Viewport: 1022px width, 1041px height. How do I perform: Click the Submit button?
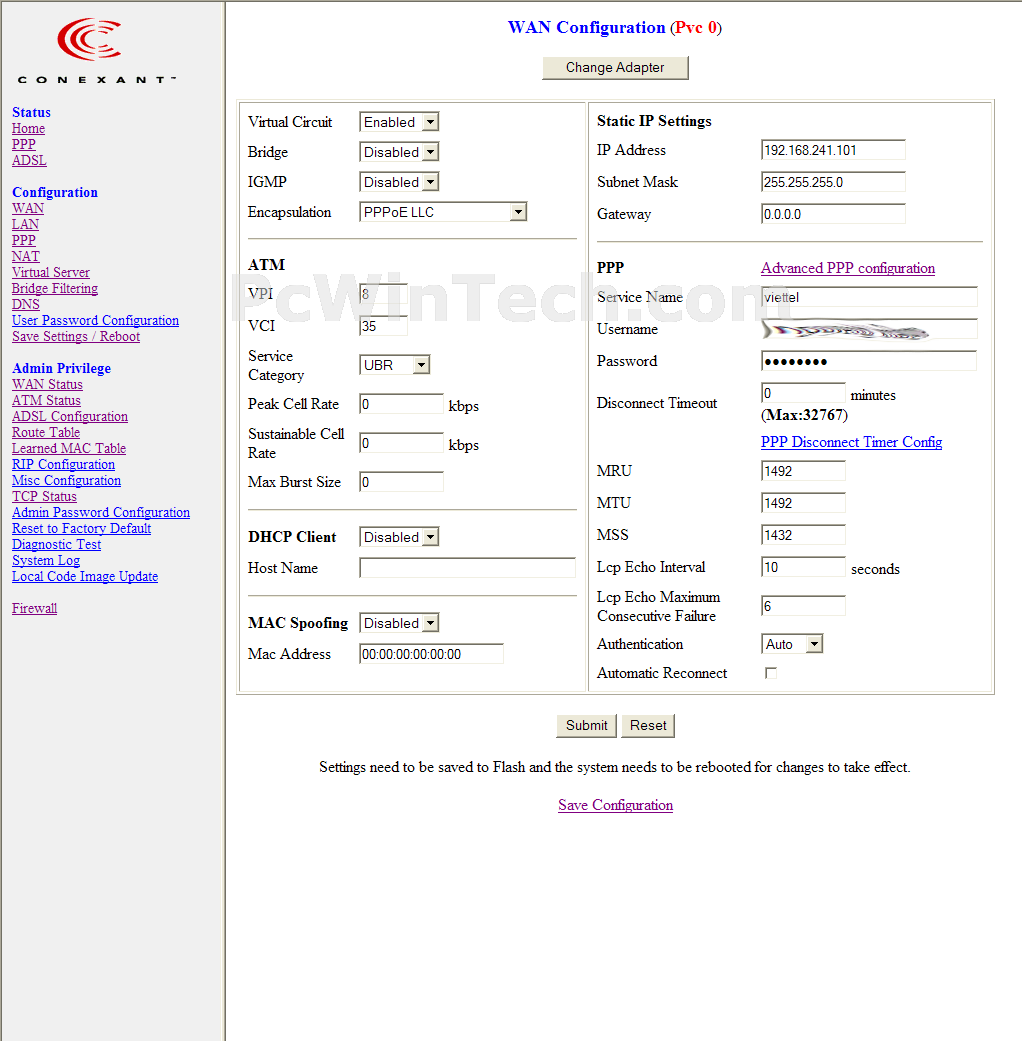point(586,726)
